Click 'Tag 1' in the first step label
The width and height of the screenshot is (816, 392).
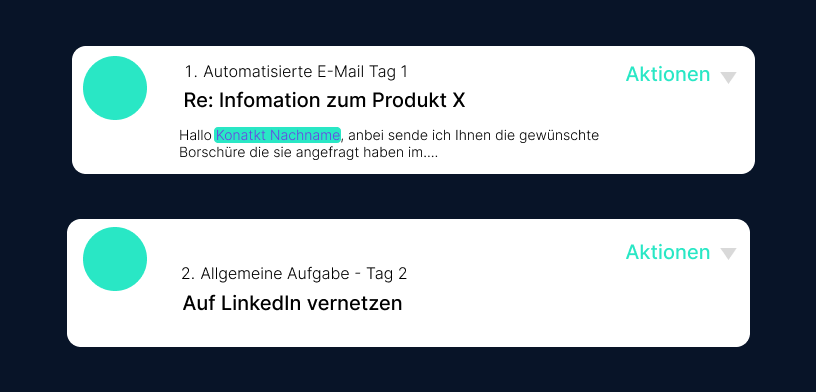pyautogui.click(x=389, y=72)
